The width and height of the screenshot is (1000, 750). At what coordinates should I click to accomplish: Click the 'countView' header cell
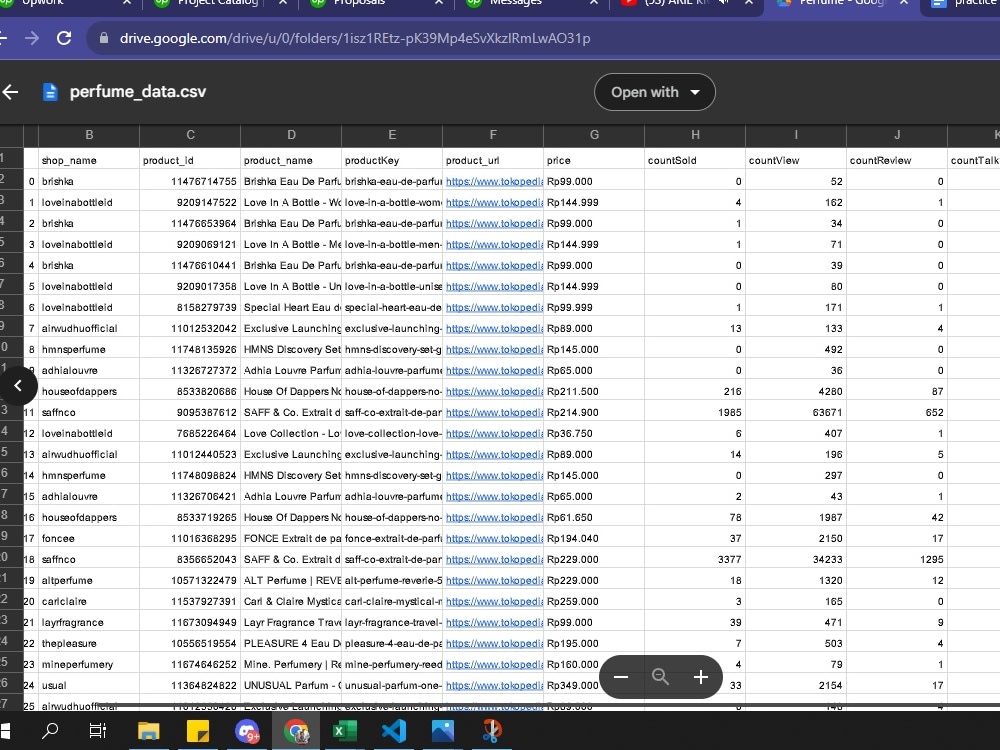tap(796, 160)
